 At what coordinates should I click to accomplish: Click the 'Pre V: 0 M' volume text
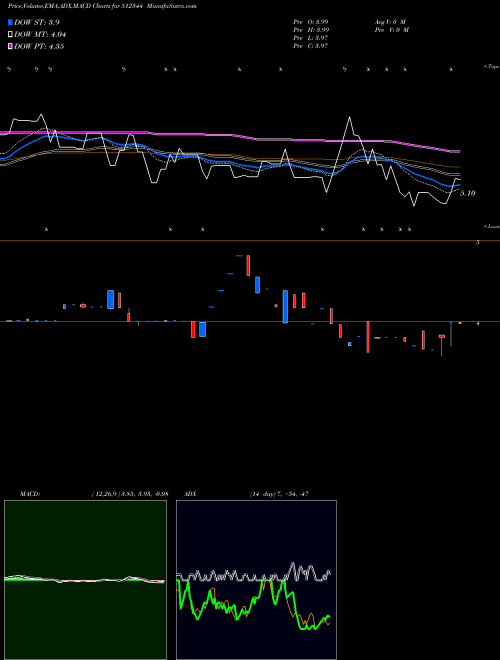point(391,30)
